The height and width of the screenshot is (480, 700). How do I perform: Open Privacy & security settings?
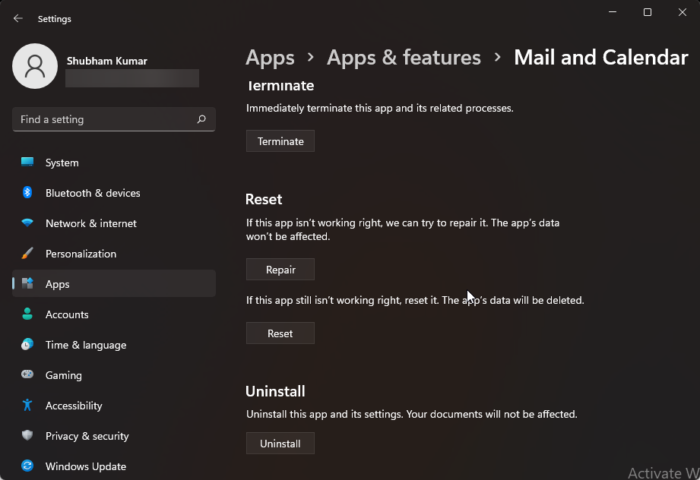[x=114, y=436]
